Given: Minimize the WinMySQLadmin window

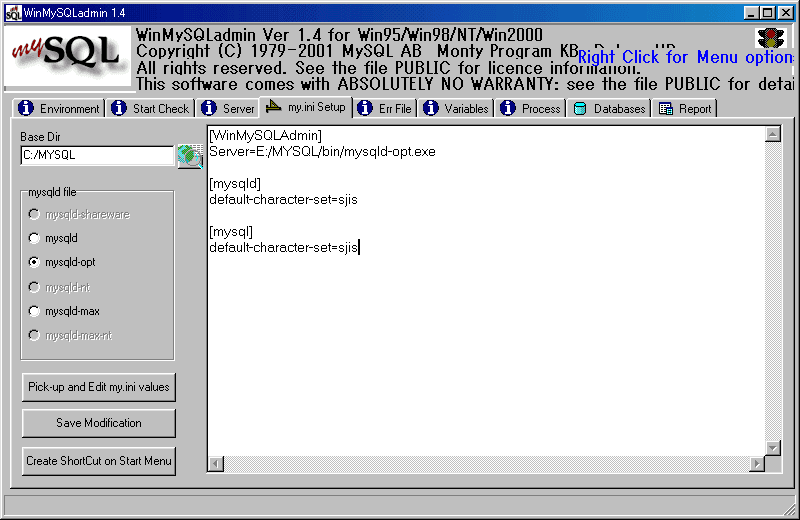Looking at the screenshot, I should click(751, 13).
